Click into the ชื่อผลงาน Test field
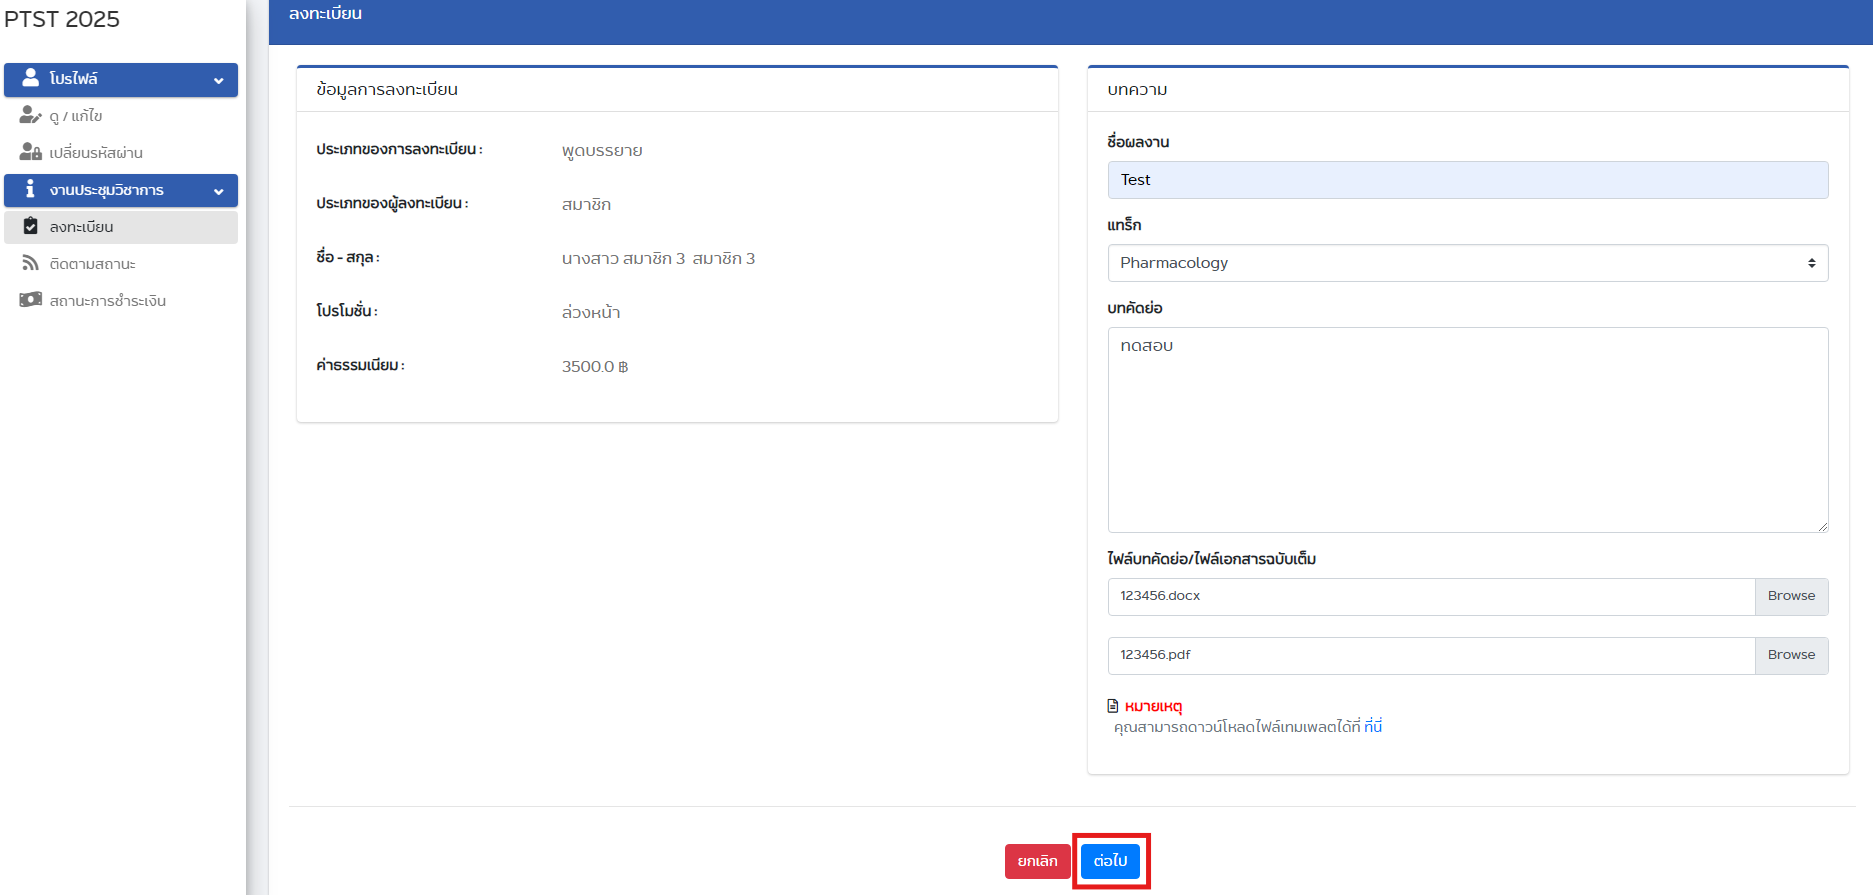The width and height of the screenshot is (1873, 895). click(1467, 180)
